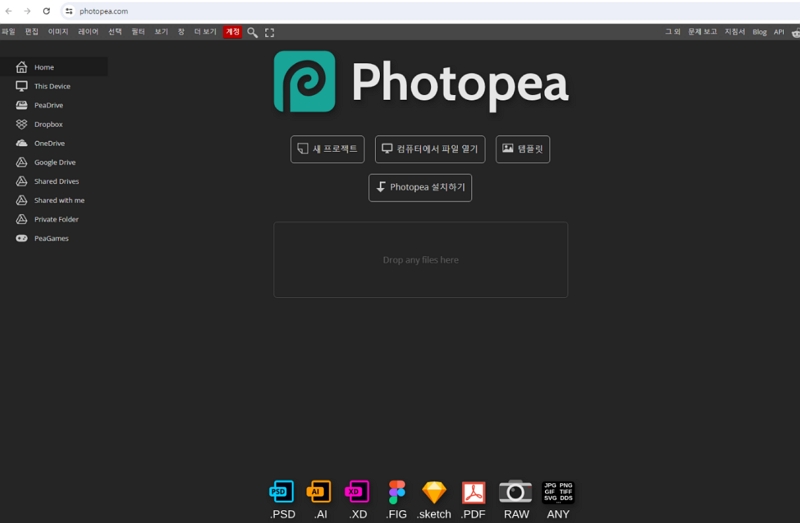This screenshot has height=523, width=800.
Task: Click the Private Folder icon
Action: [x=21, y=219]
